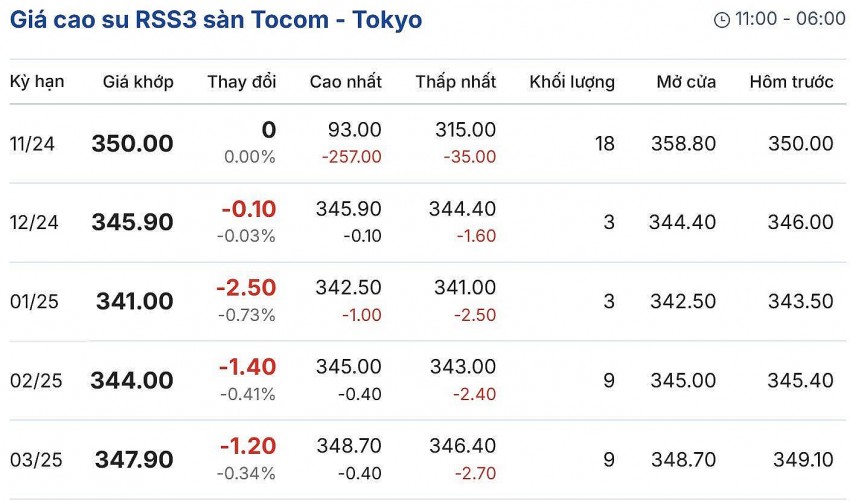Open the 11/24 contract row
This screenshot has height=501, width=850.
[32, 144]
